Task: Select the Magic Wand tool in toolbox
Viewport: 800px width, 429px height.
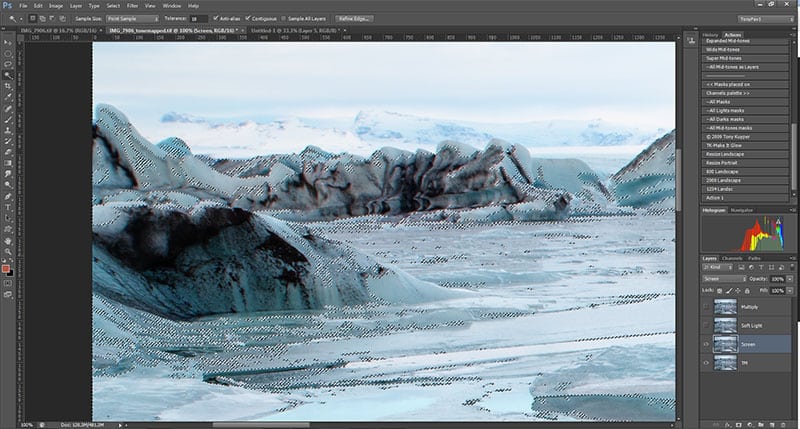Action: tap(8, 75)
